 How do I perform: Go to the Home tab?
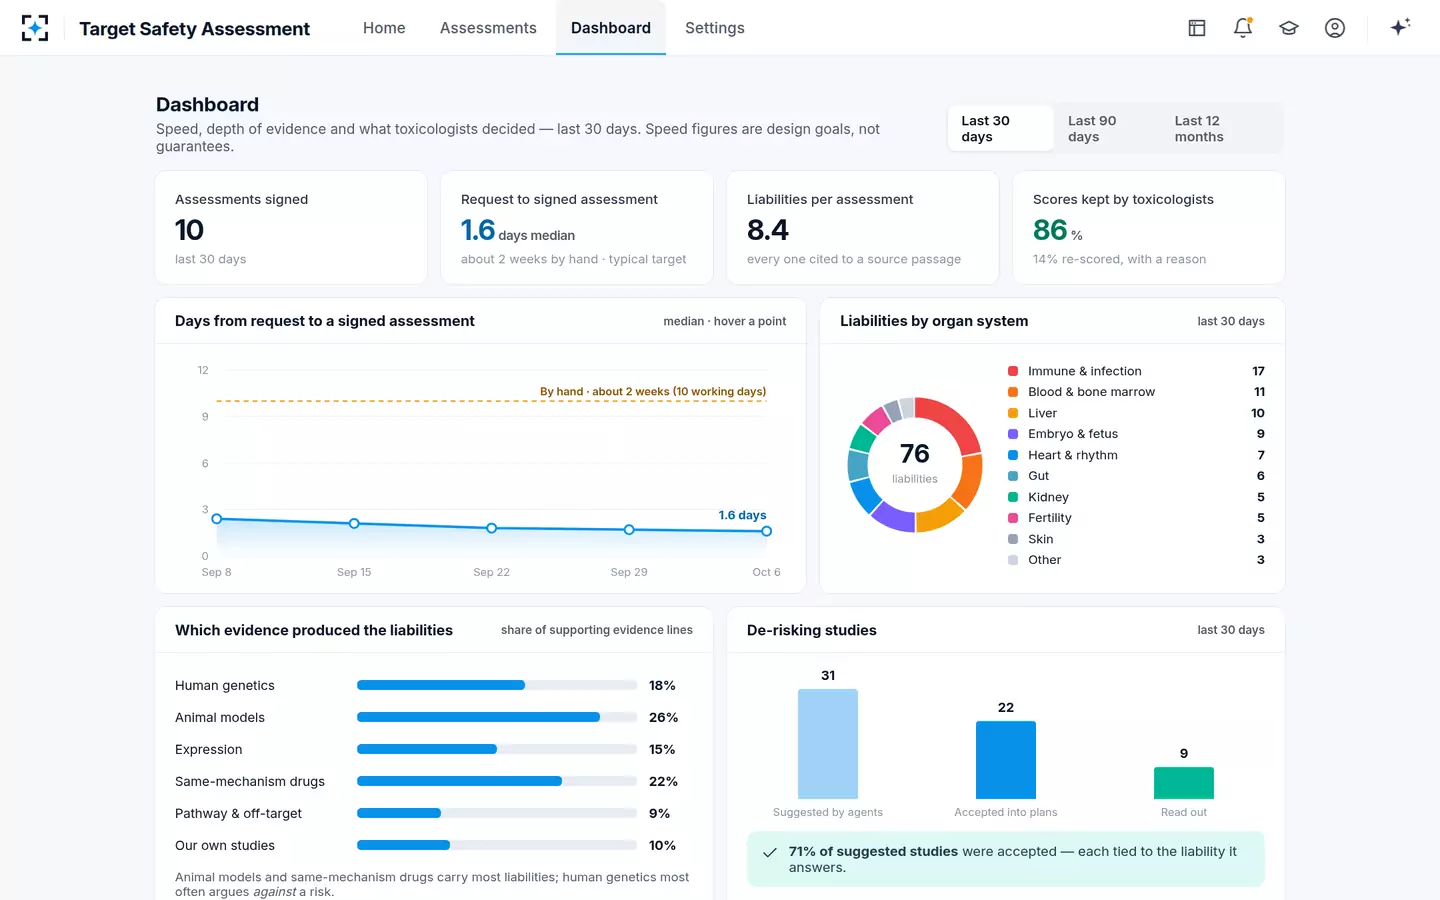(384, 28)
